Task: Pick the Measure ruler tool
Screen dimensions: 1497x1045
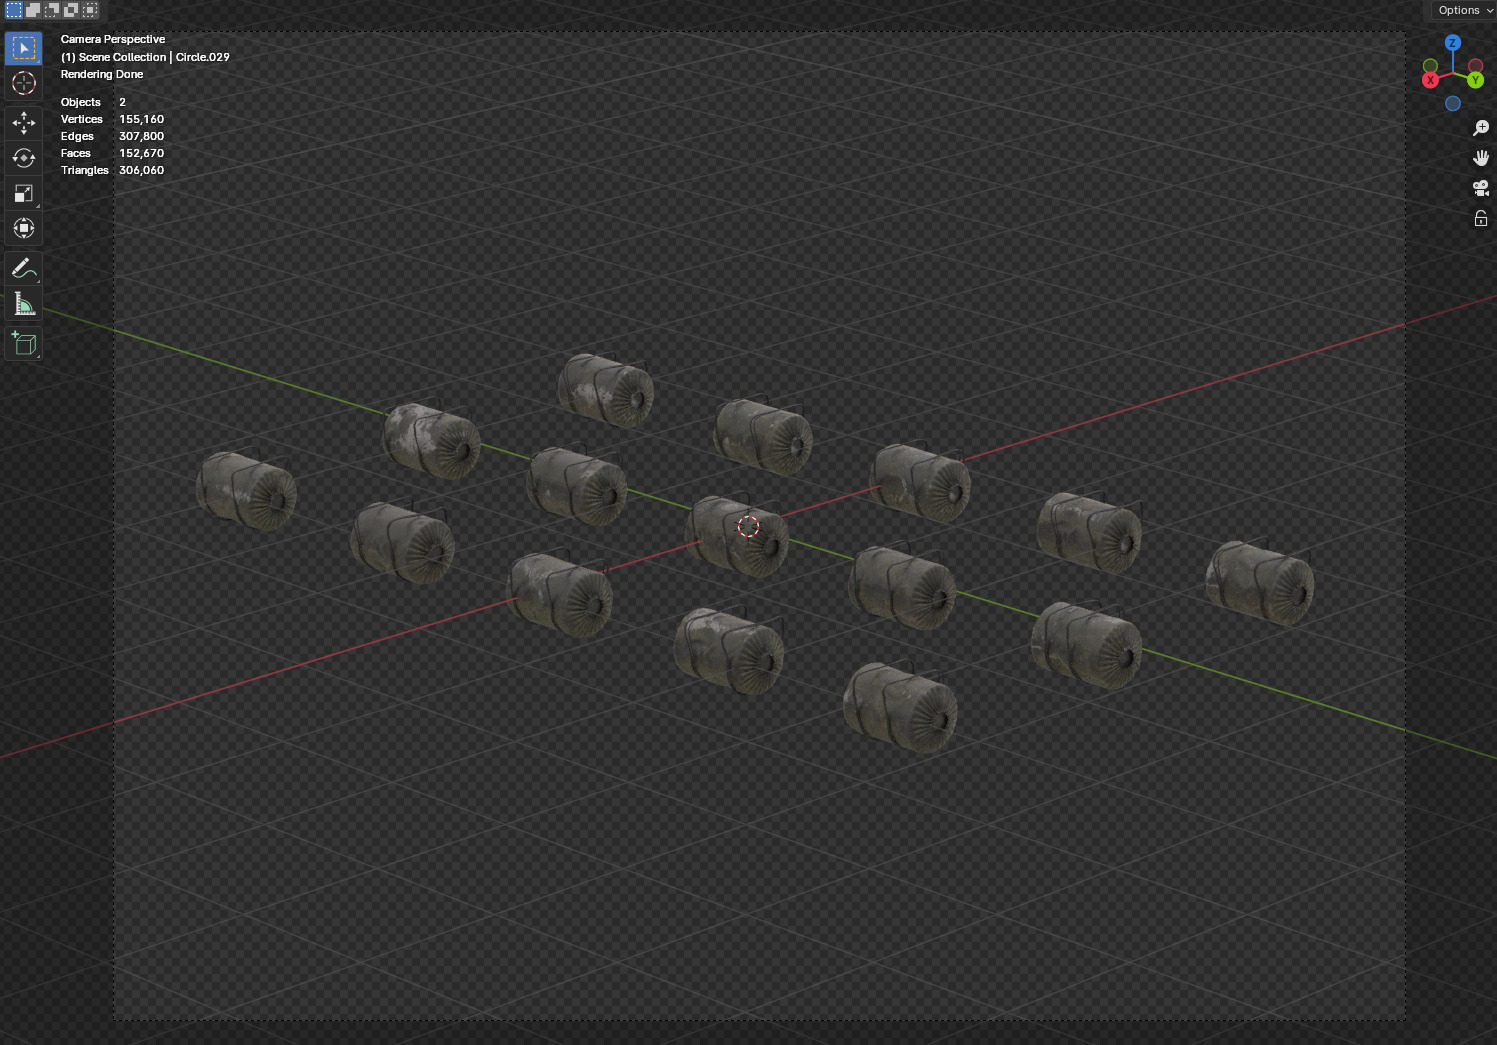Action: click(24, 303)
